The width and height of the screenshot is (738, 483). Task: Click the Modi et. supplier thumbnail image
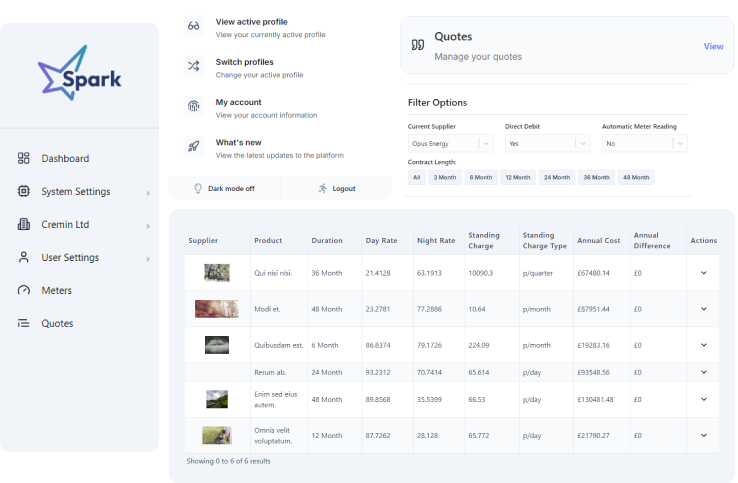tap(217, 309)
